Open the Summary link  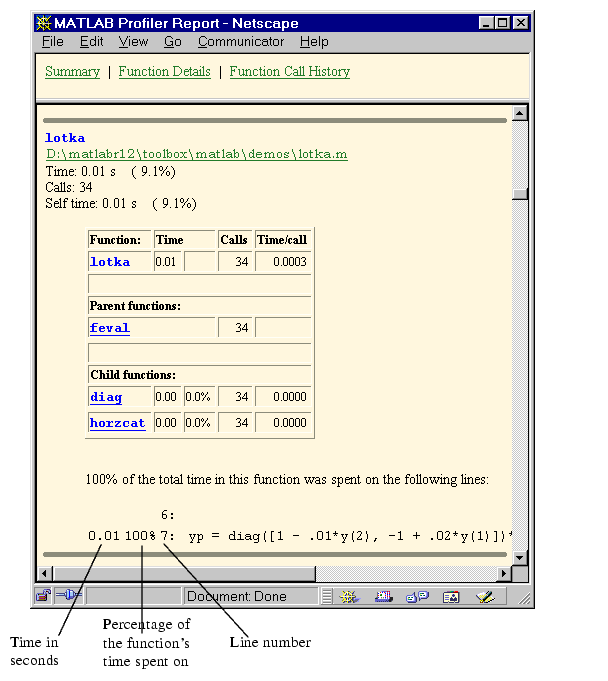tap(72, 71)
